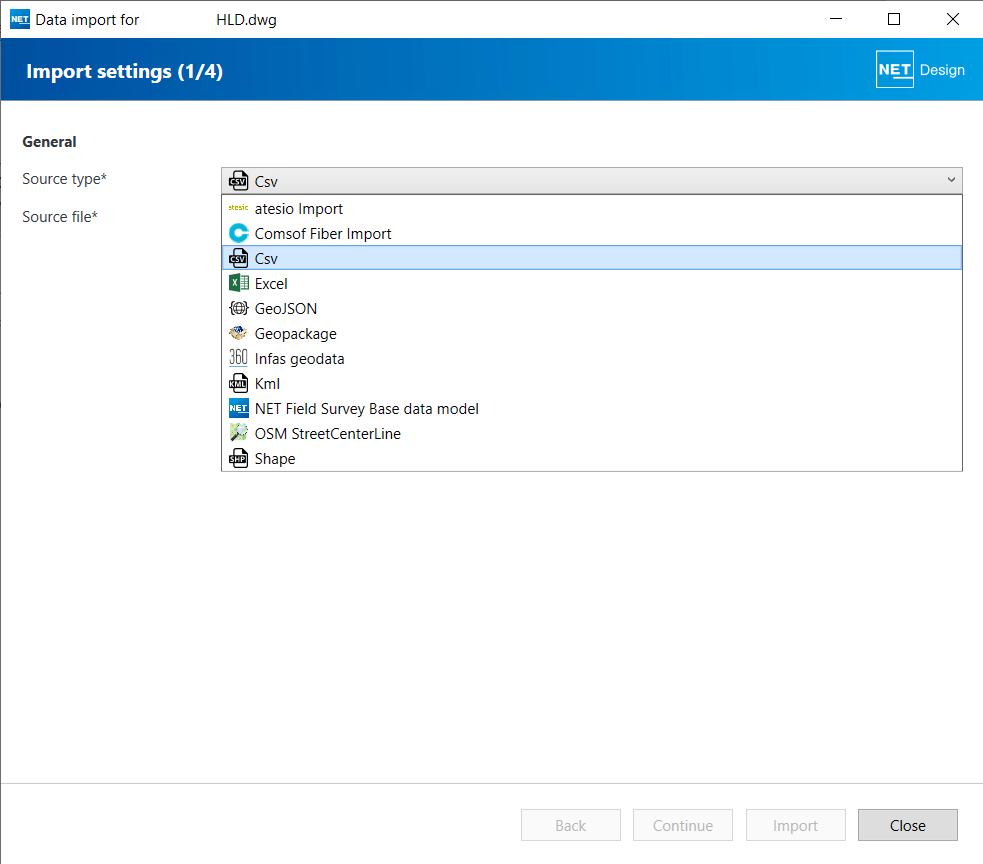Maximize the Data import window
983x864 pixels.
894,19
